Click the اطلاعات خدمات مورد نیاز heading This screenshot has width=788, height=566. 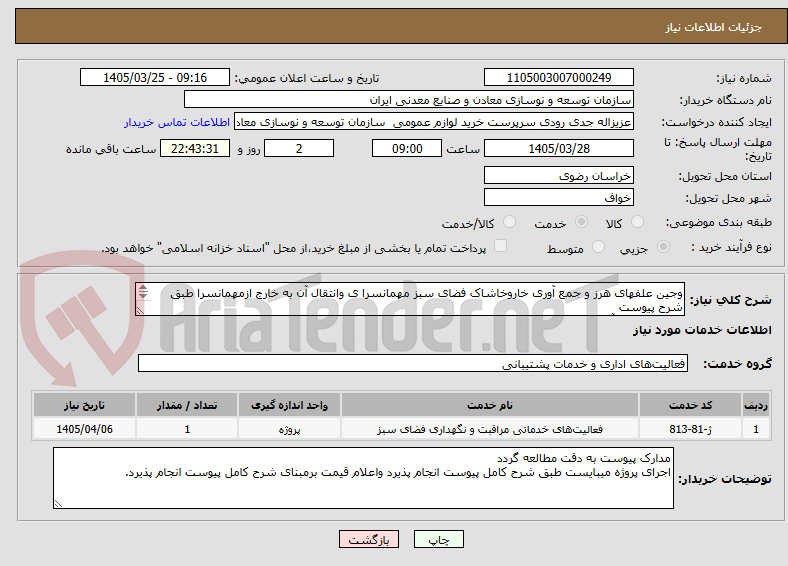(702, 330)
